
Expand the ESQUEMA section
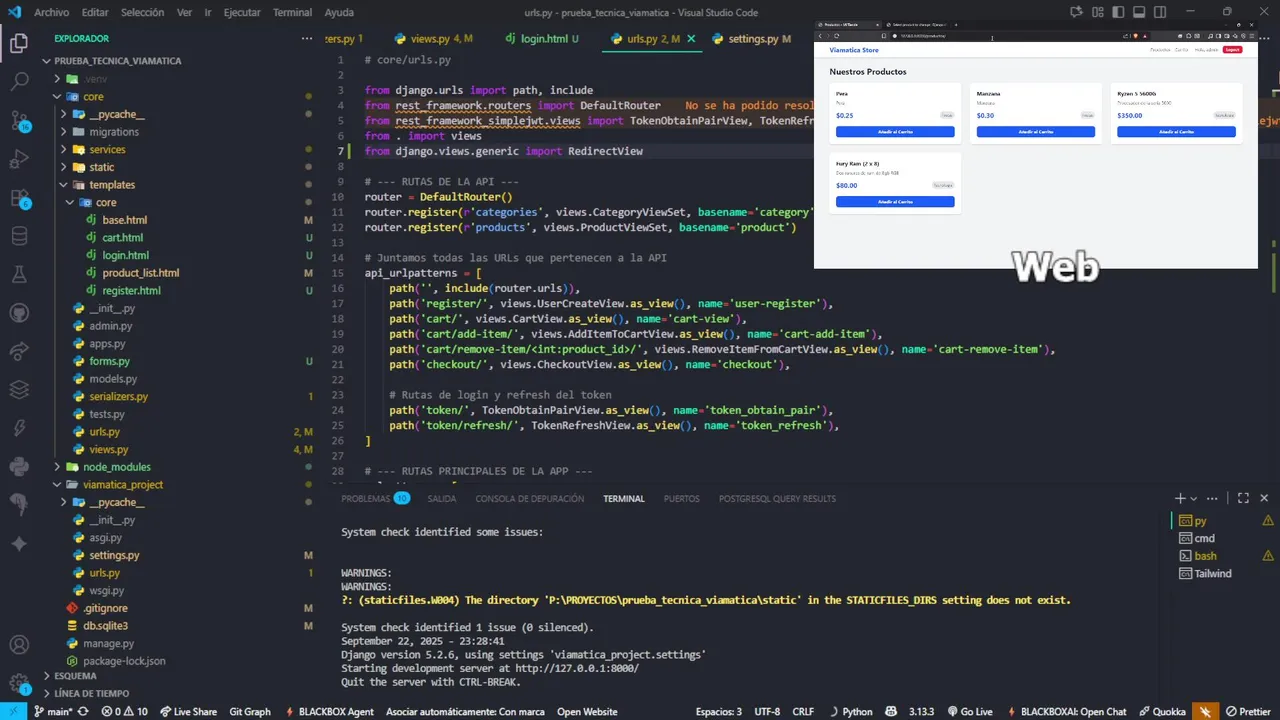pyautogui.click(x=75, y=676)
